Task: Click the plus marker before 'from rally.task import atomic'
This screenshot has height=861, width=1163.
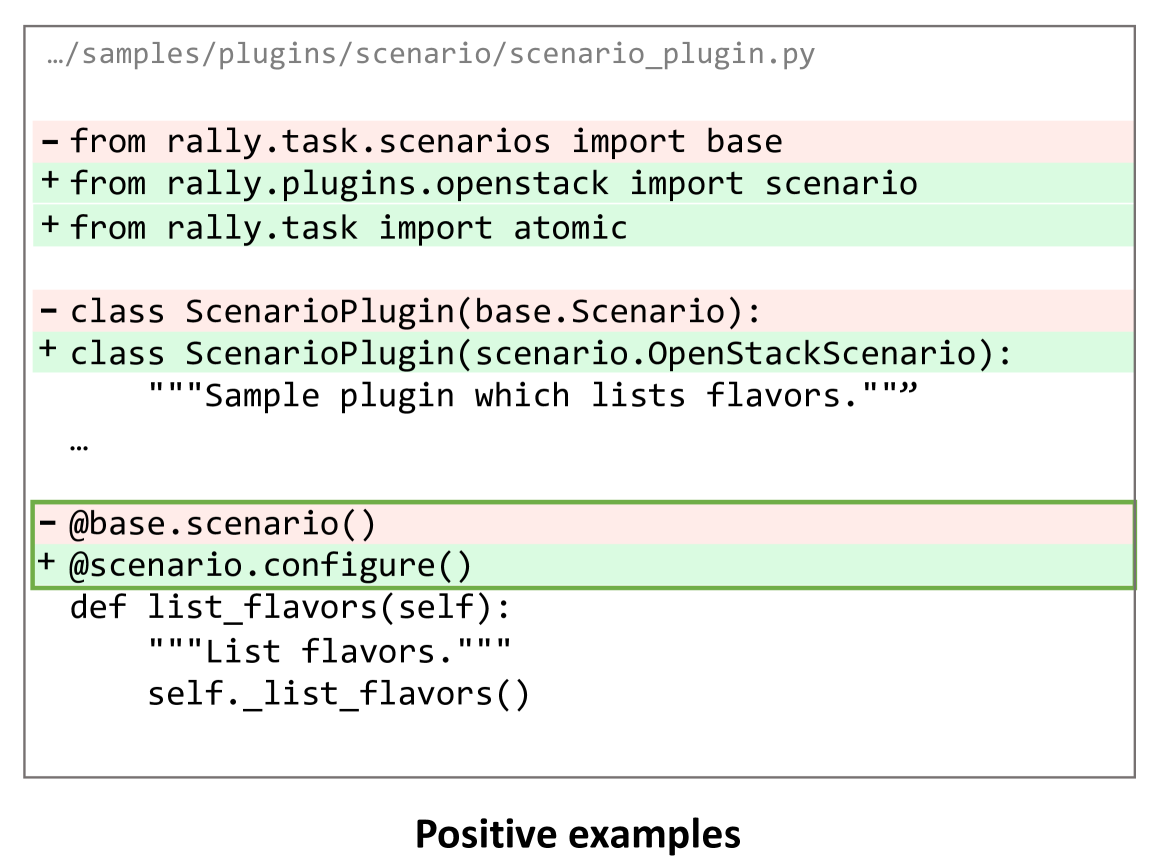Action: pos(50,226)
